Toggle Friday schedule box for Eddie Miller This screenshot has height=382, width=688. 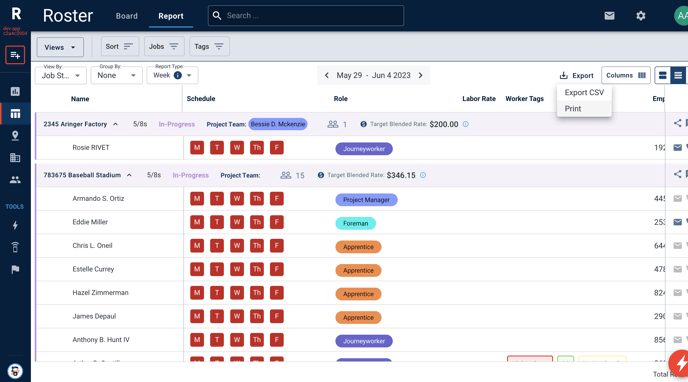[x=276, y=222]
